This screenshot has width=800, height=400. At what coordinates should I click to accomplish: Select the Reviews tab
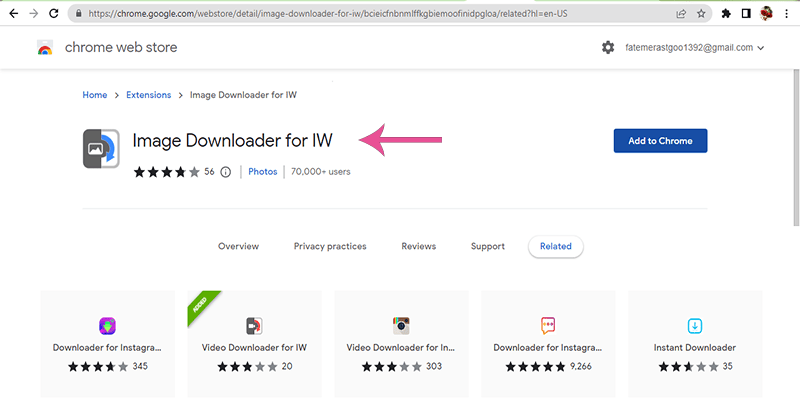click(x=418, y=246)
